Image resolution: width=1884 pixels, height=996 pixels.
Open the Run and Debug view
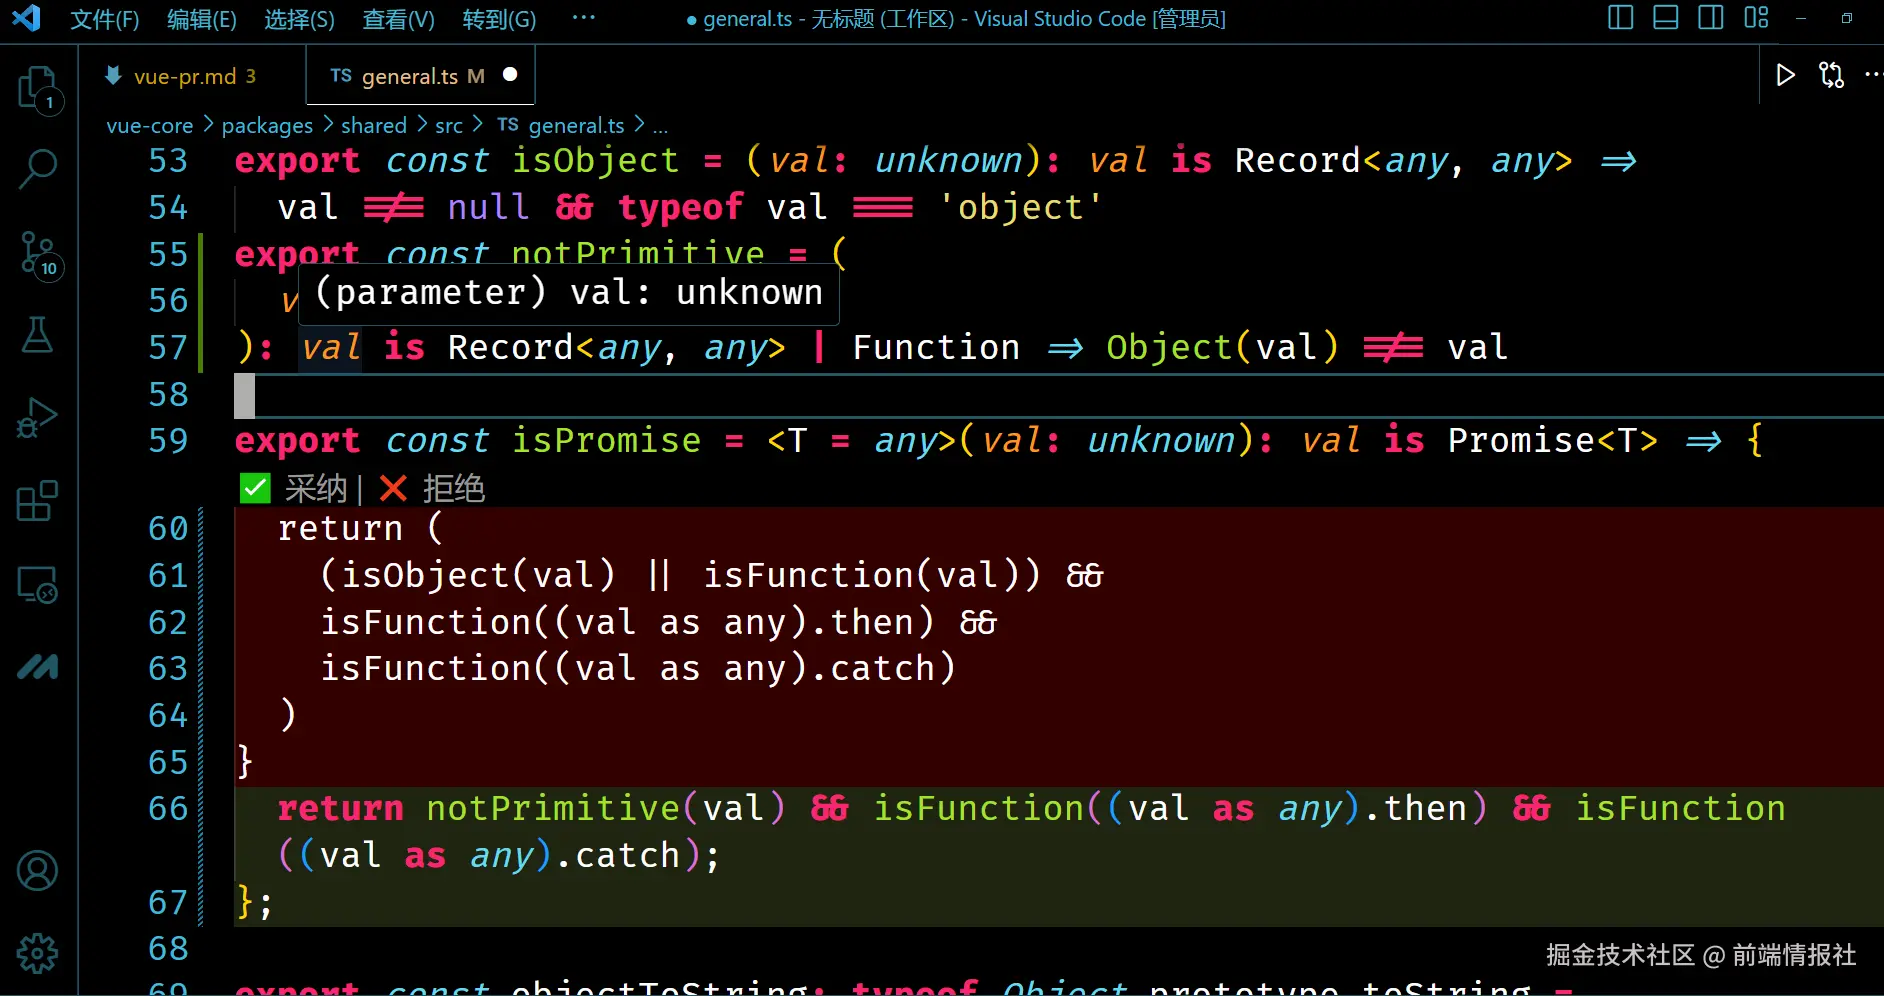[x=38, y=418]
